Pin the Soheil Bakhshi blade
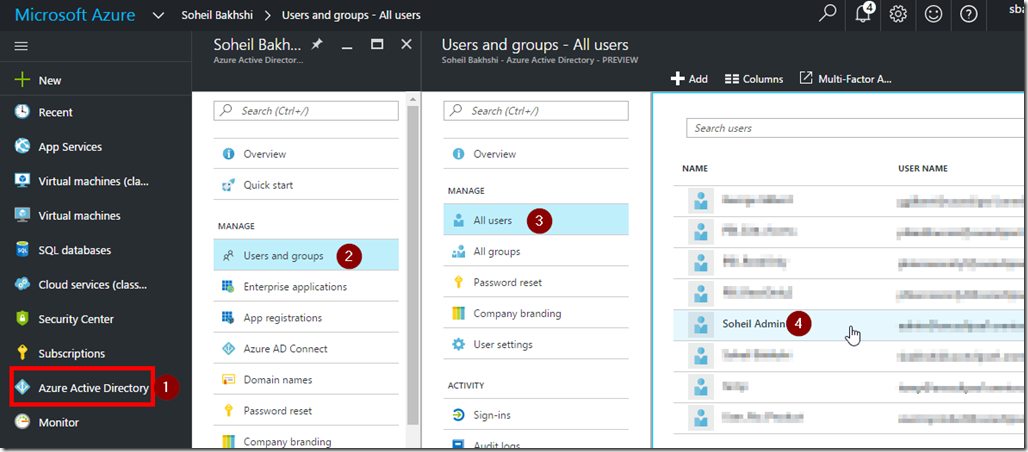The width and height of the screenshot is (1028, 452). (317, 45)
